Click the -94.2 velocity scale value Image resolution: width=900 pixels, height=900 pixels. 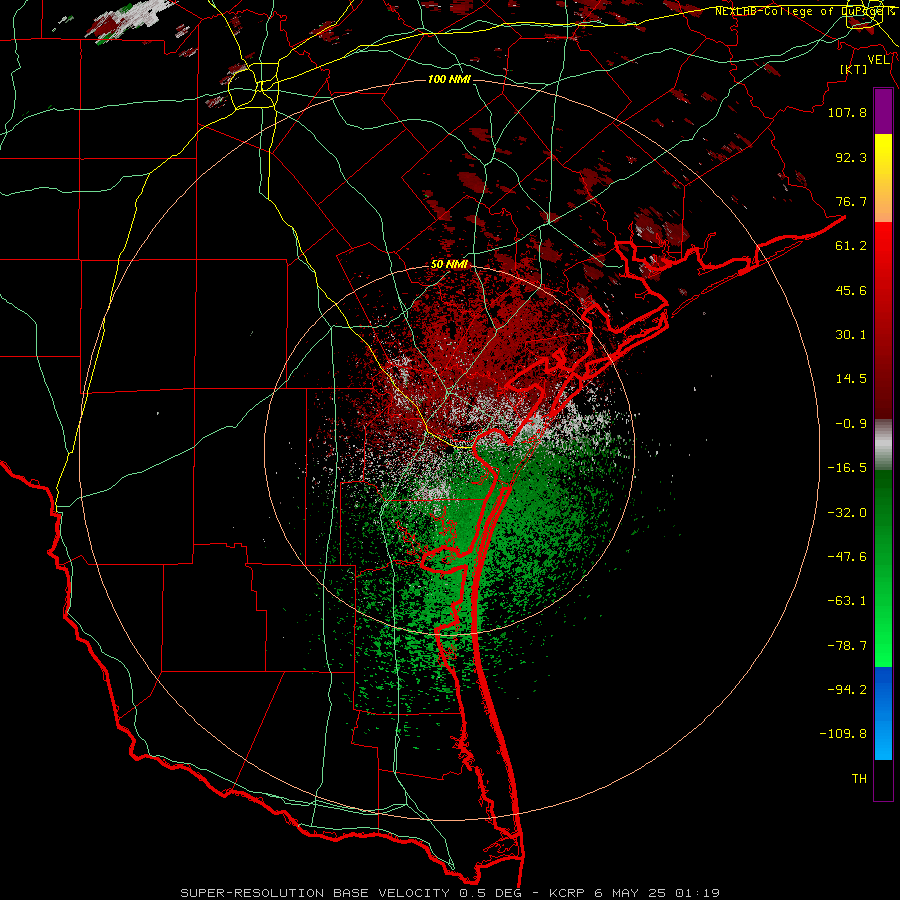click(x=847, y=690)
